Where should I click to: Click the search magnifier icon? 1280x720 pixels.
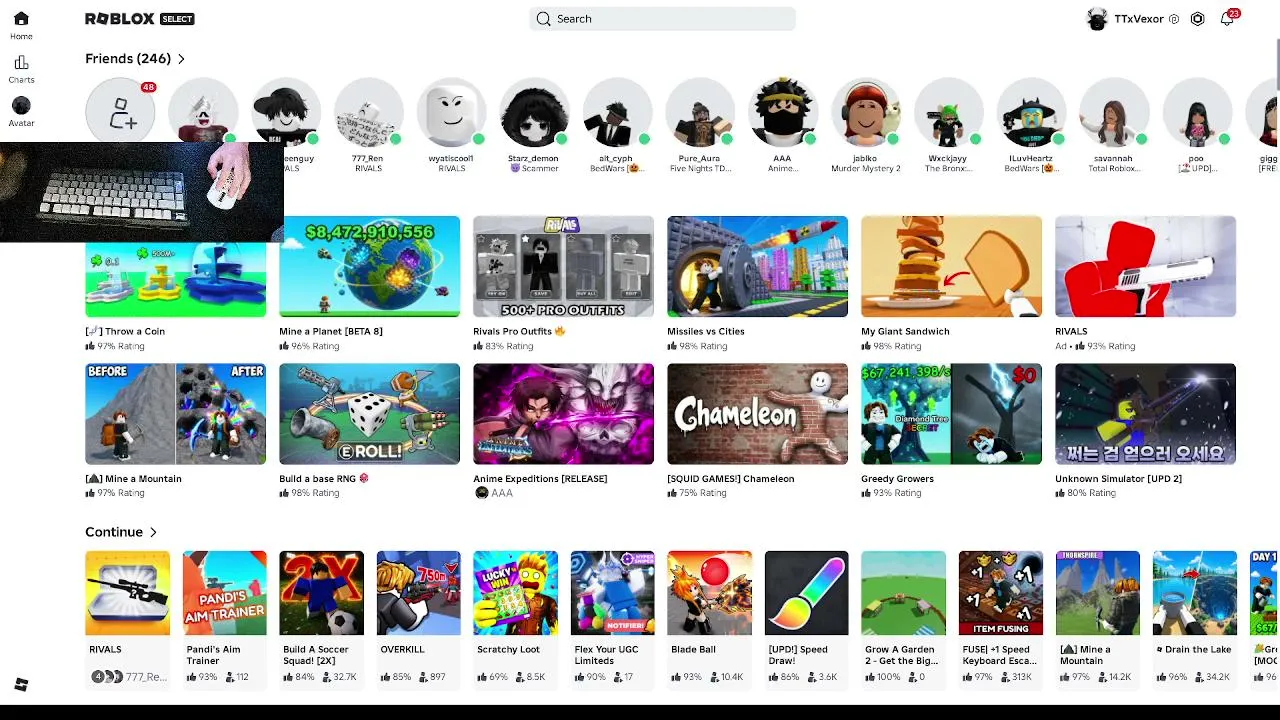(x=543, y=19)
